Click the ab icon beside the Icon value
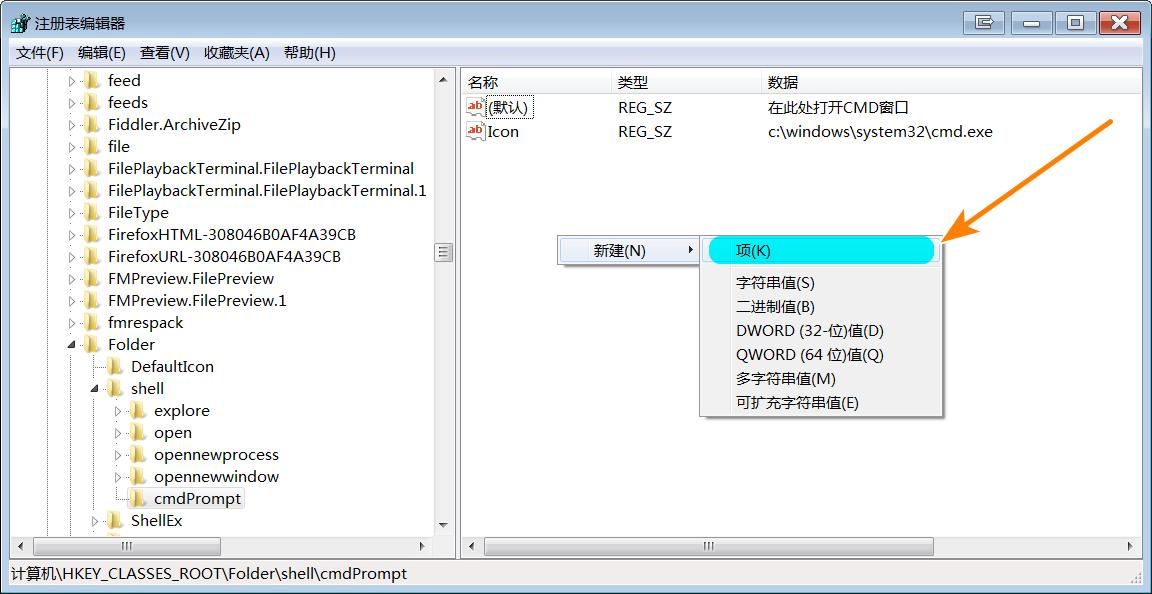 [474, 131]
